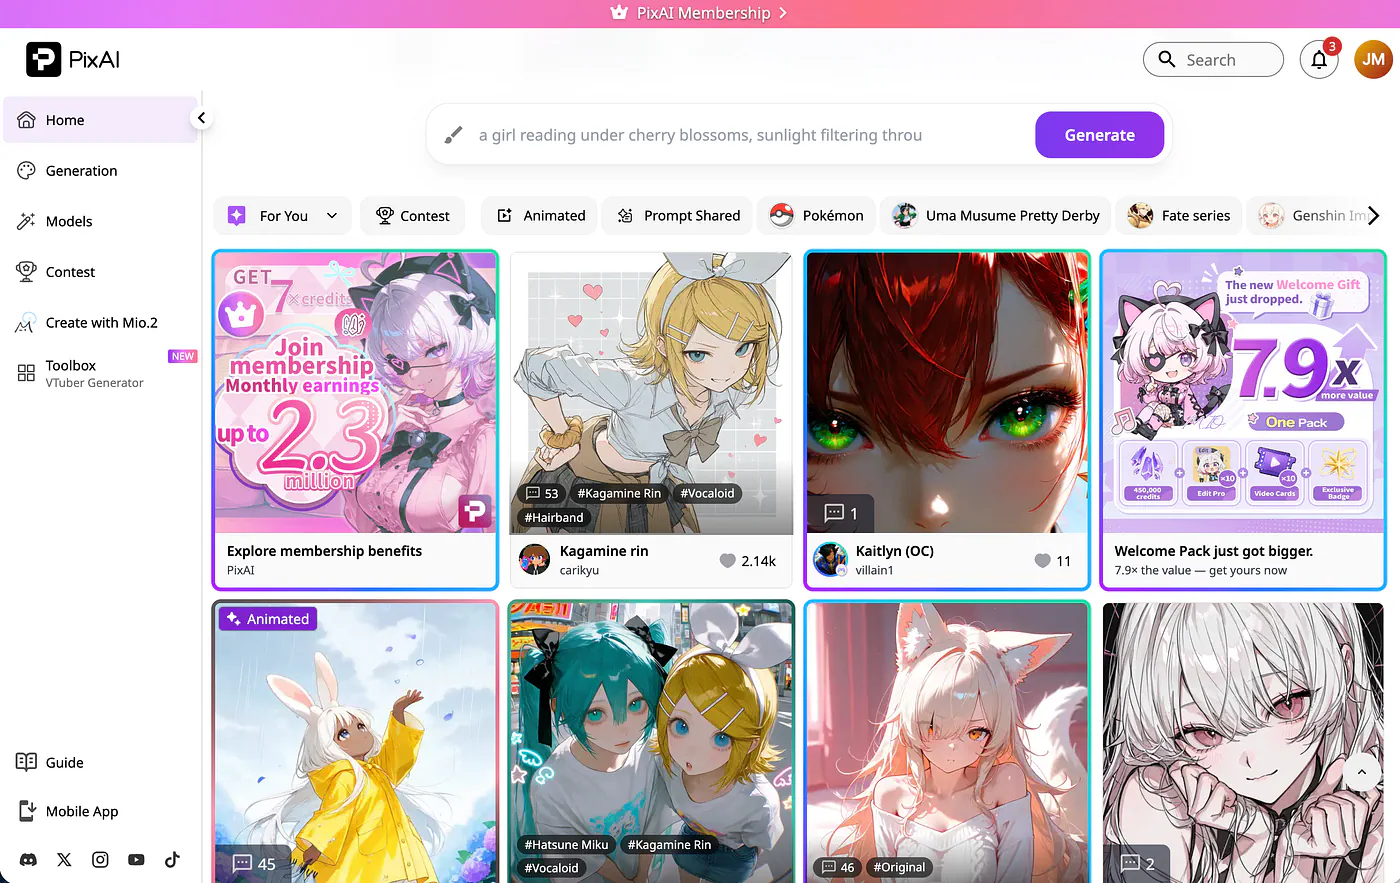Click the scroll-to-top arrow button
Screen dimensions: 1400x883
tap(1361, 773)
